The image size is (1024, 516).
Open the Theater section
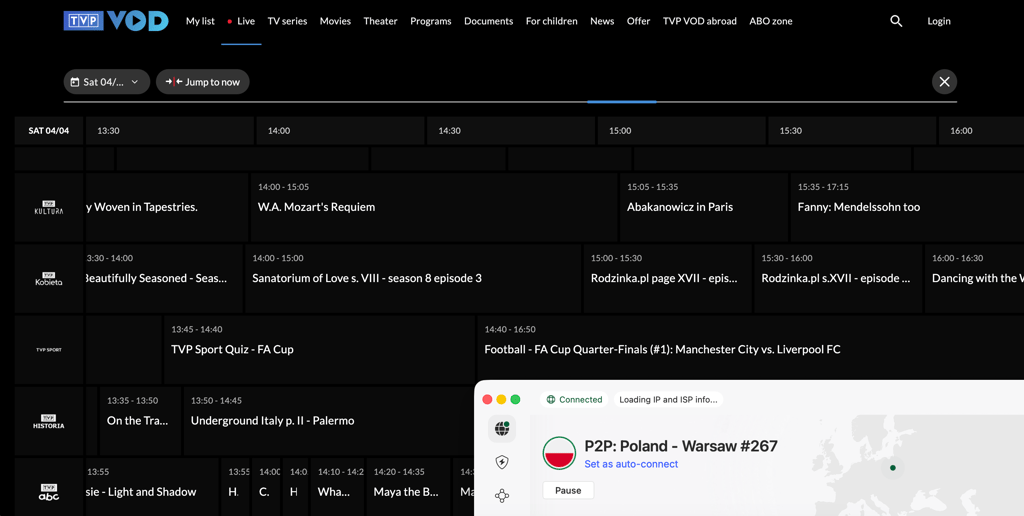tap(381, 21)
